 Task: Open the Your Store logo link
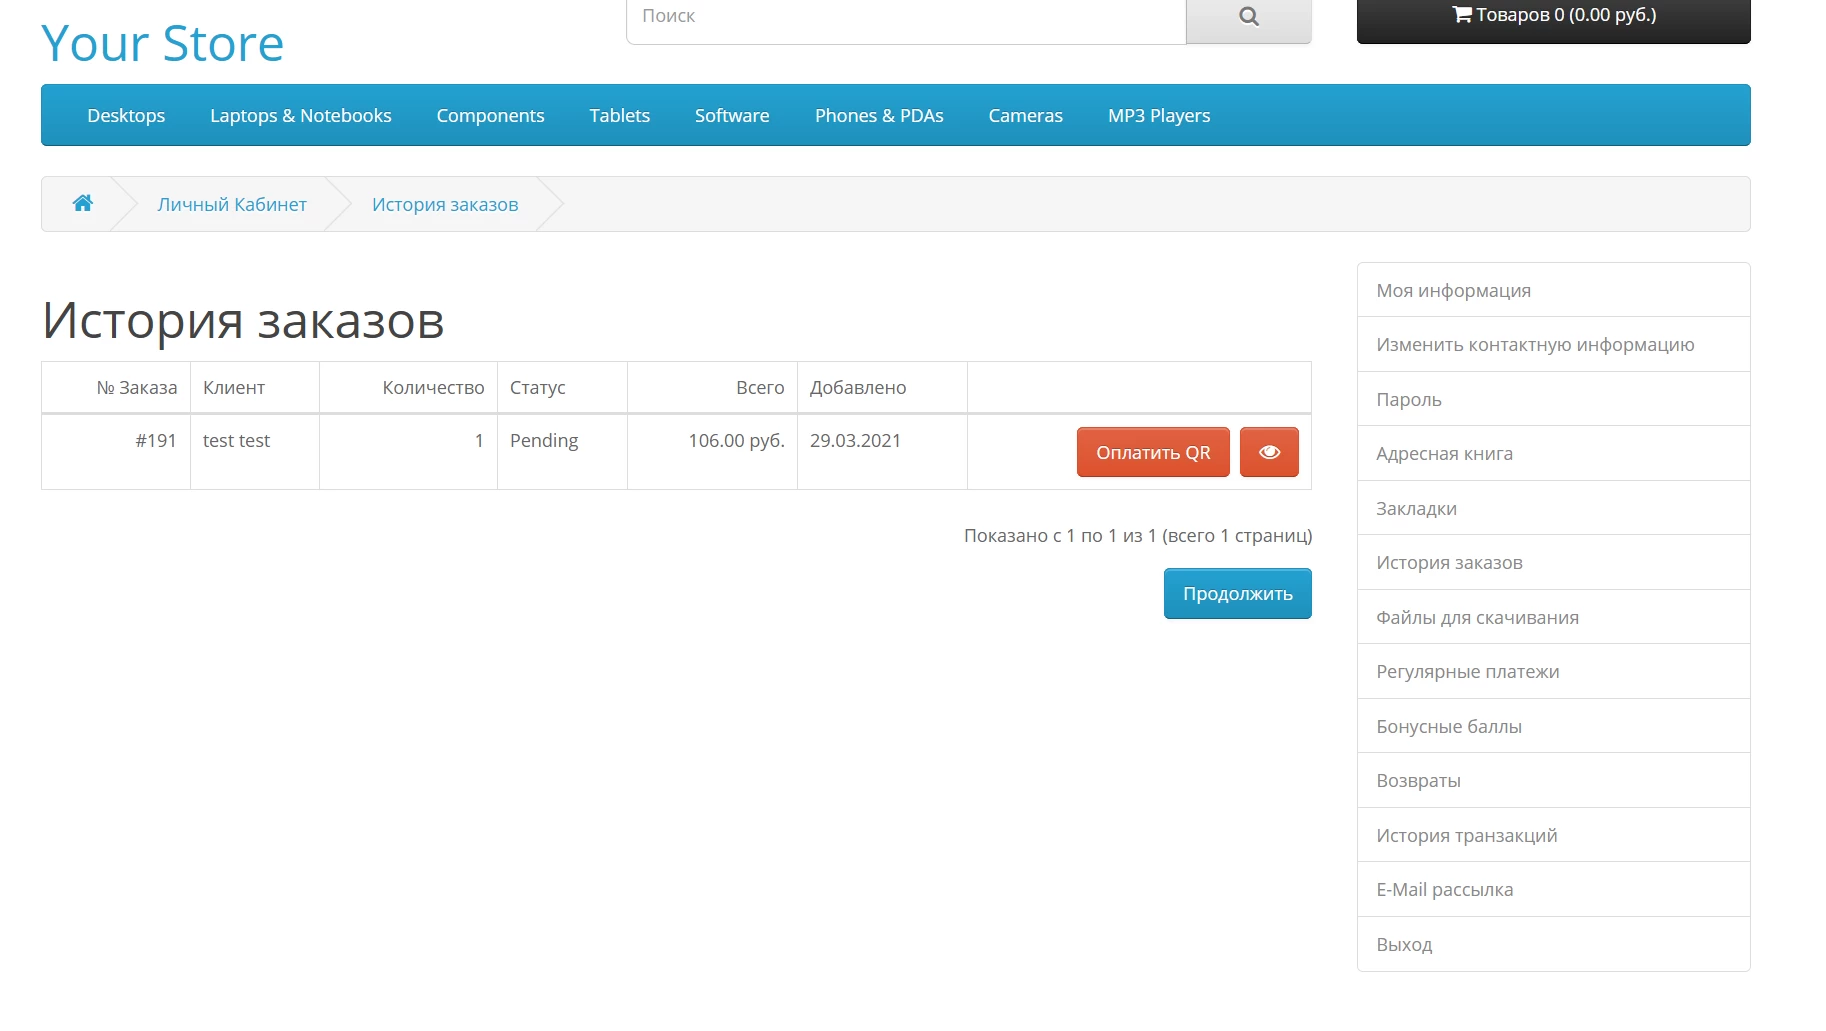(162, 44)
